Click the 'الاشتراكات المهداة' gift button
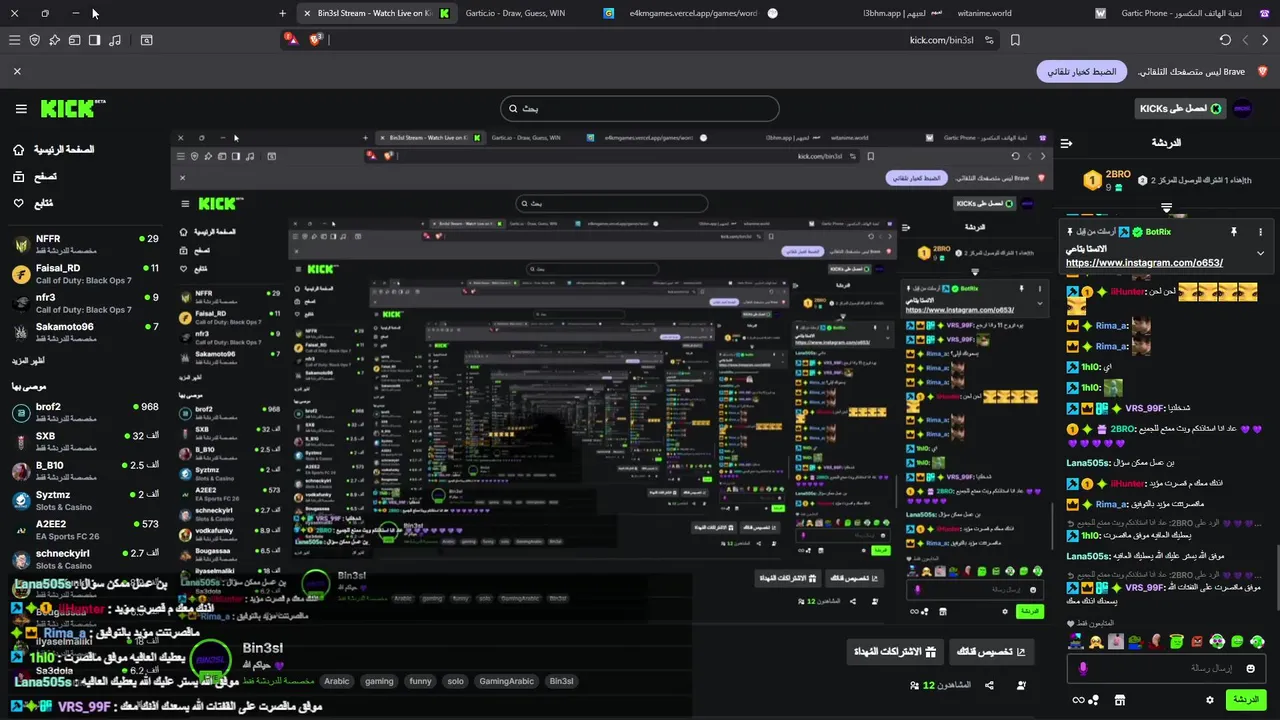 (894, 652)
